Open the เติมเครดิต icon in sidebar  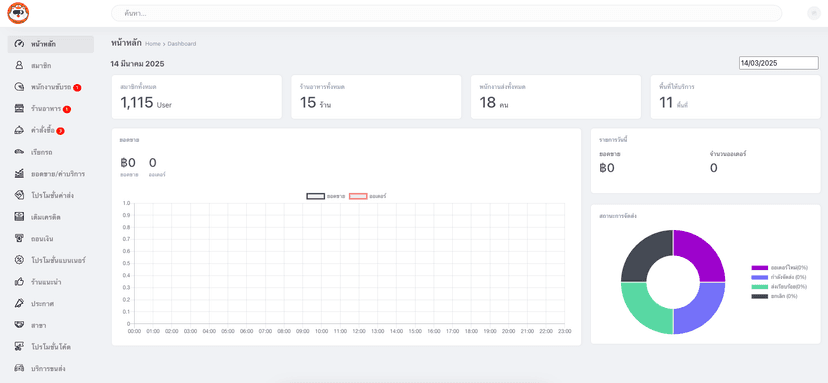[20, 217]
